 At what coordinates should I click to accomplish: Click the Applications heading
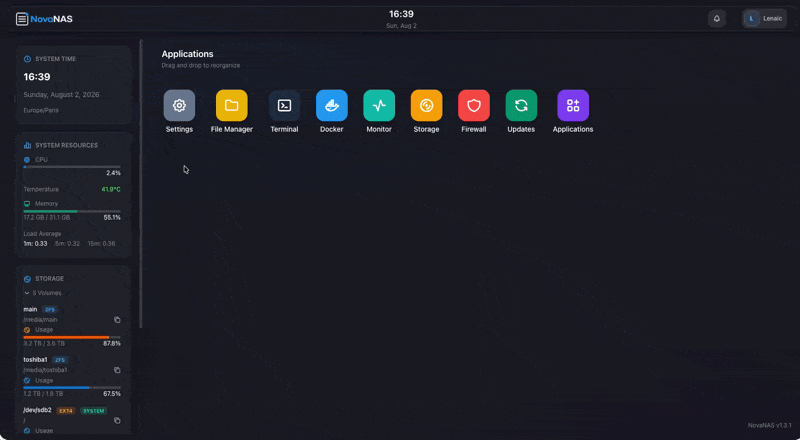tap(187, 54)
